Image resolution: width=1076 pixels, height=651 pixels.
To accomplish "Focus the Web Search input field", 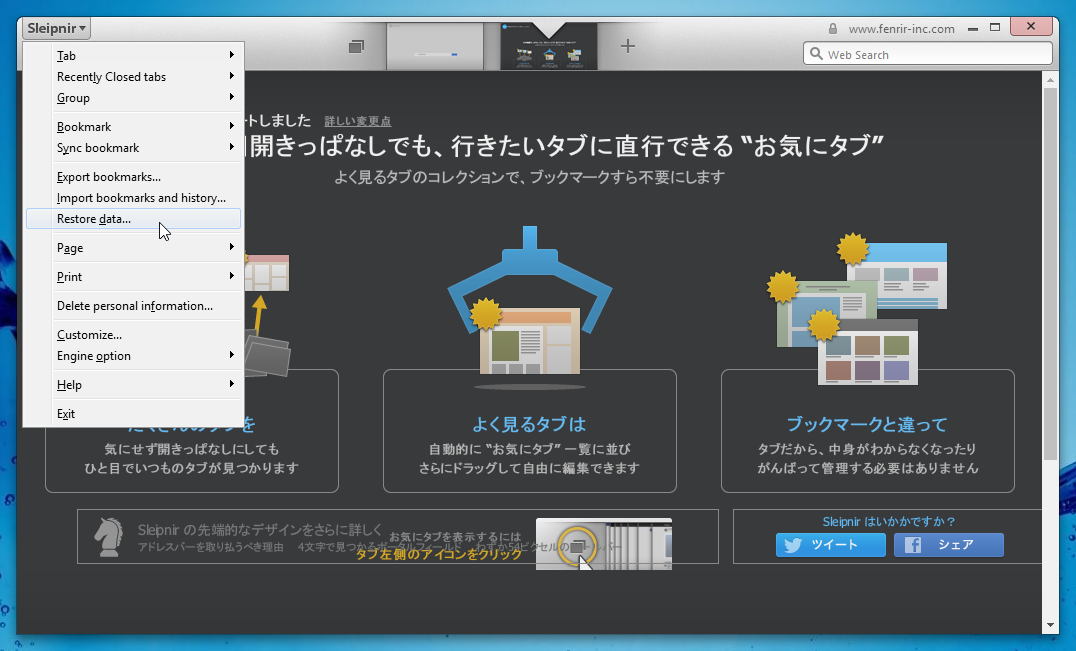I will click(928, 54).
